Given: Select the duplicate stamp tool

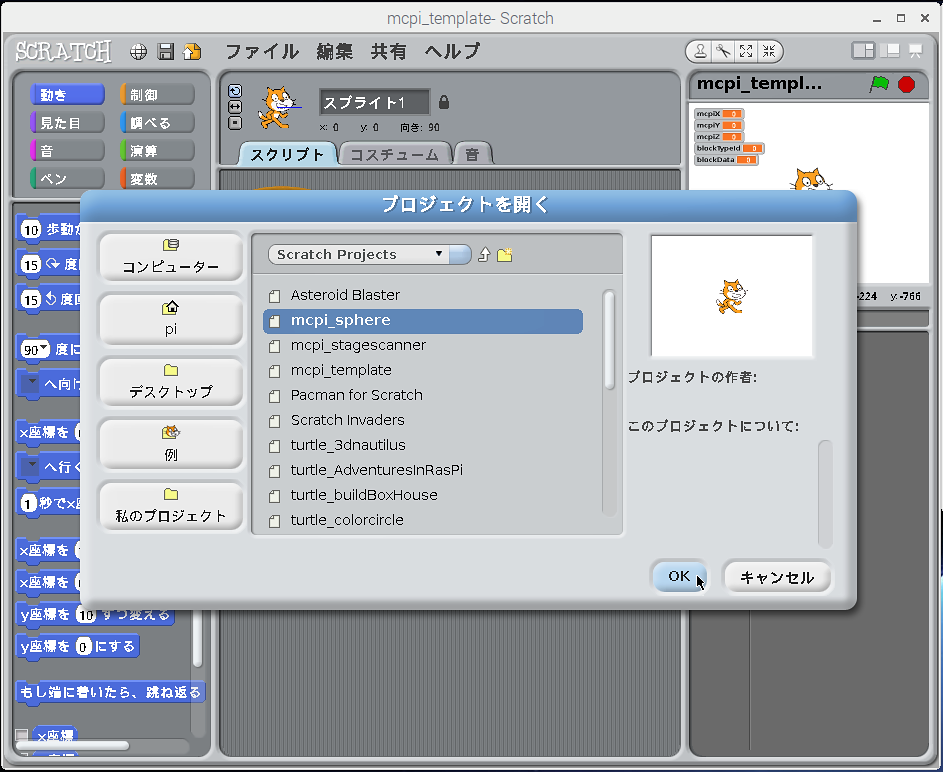Looking at the screenshot, I should (x=700, y=52).
